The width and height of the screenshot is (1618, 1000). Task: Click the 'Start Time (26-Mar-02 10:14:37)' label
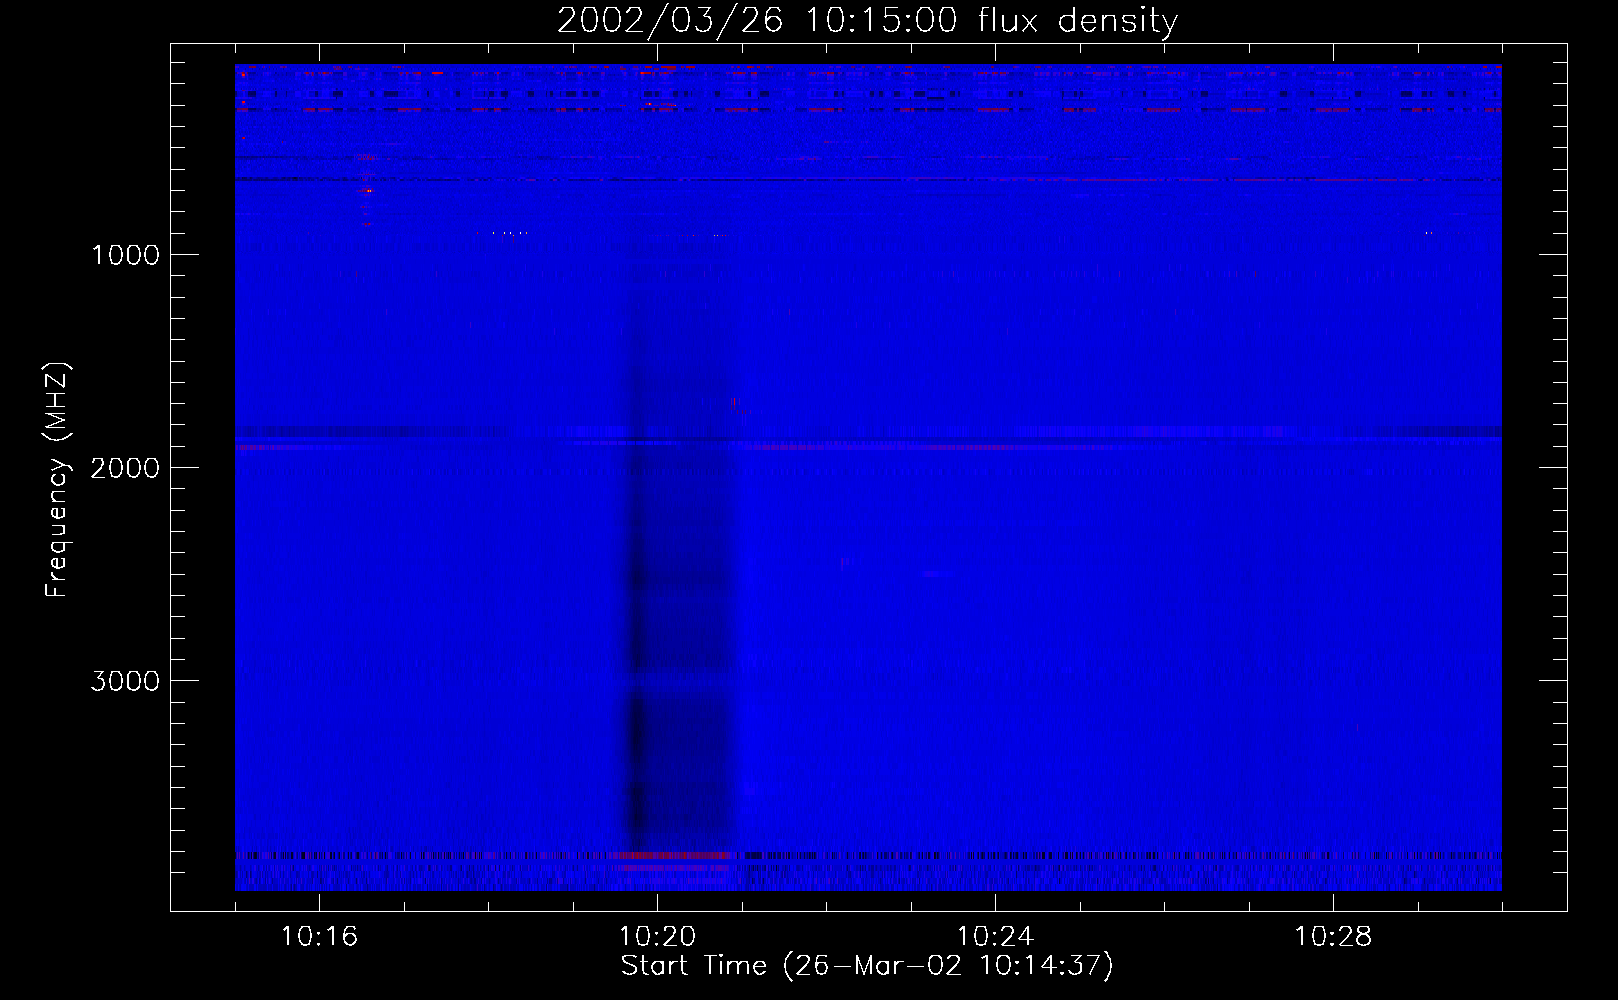[867, 966]
